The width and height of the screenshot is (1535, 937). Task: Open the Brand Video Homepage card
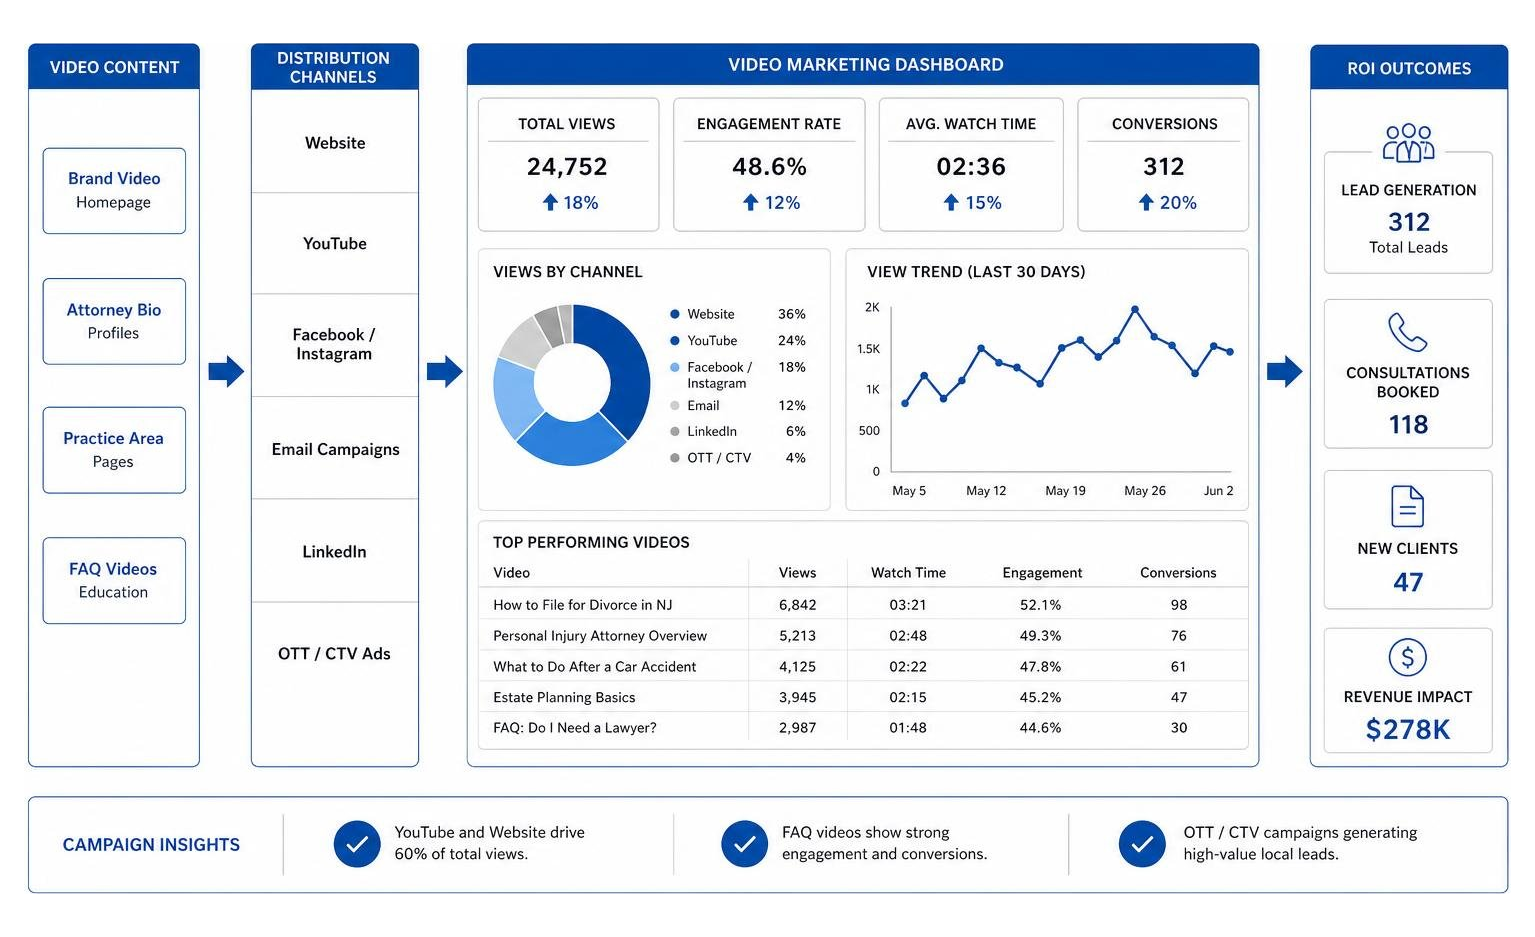pos(114,191)
